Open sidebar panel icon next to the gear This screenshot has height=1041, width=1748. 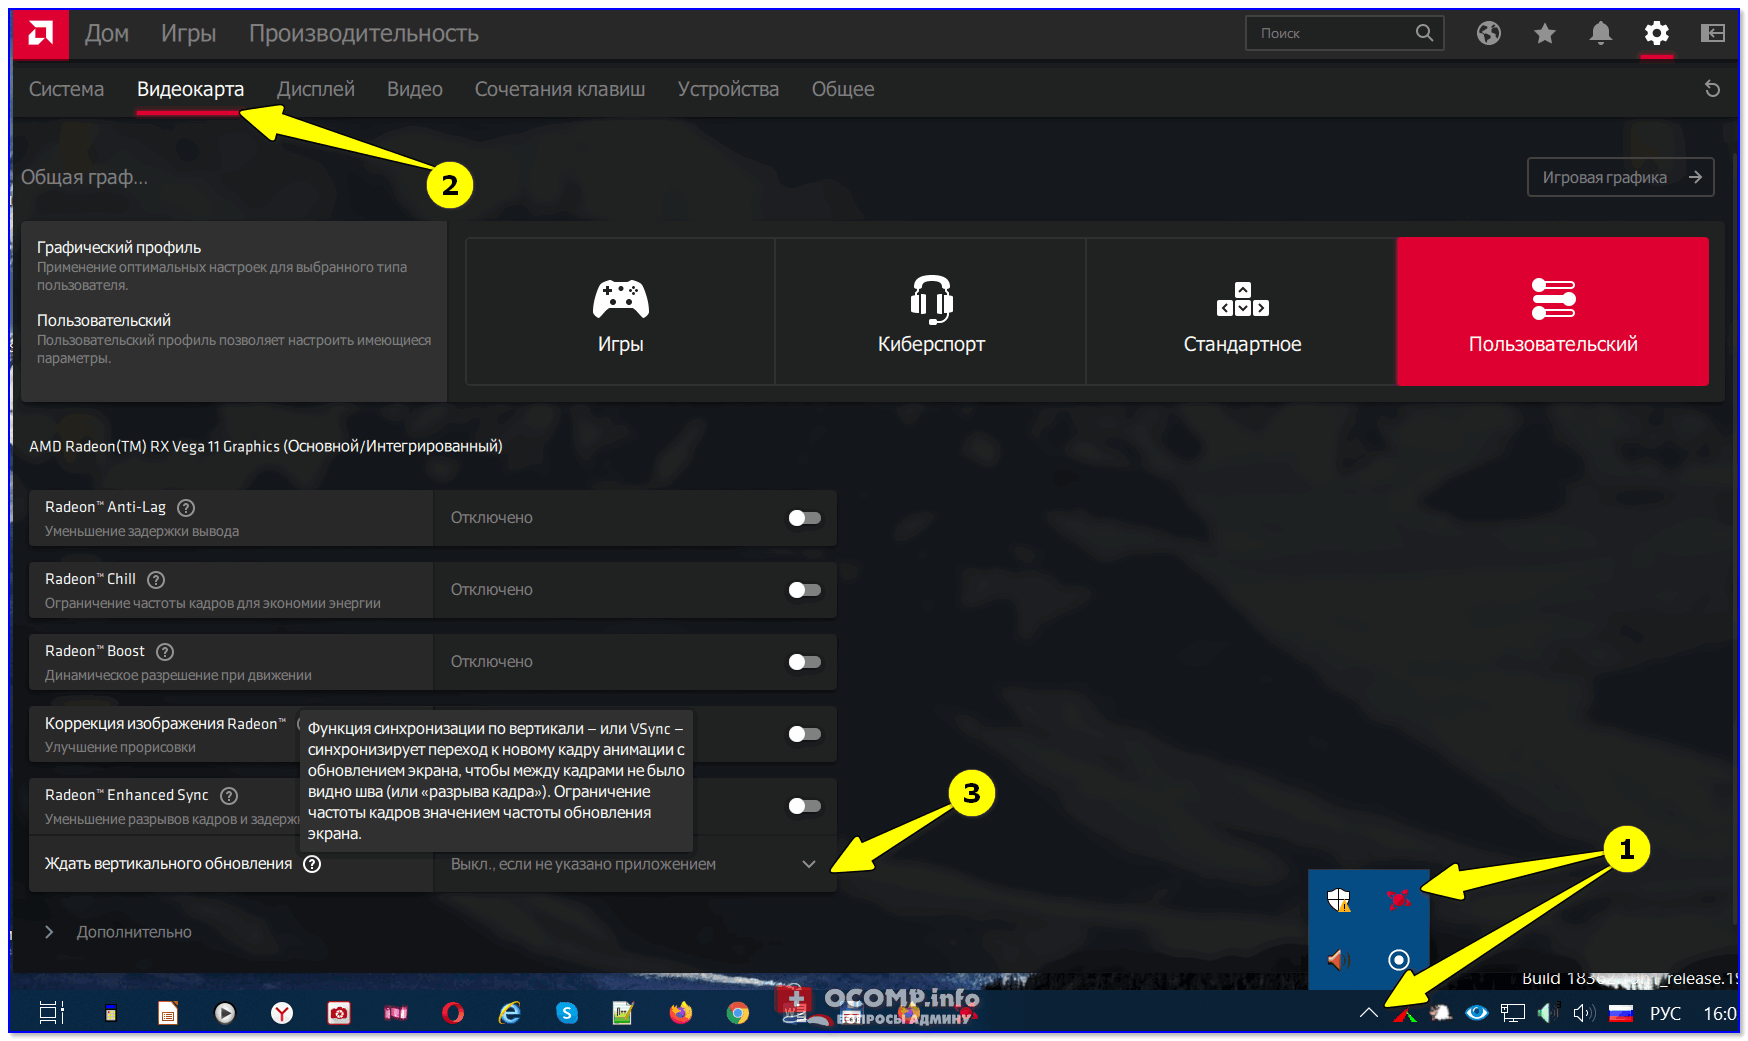tap(1712, 33)
